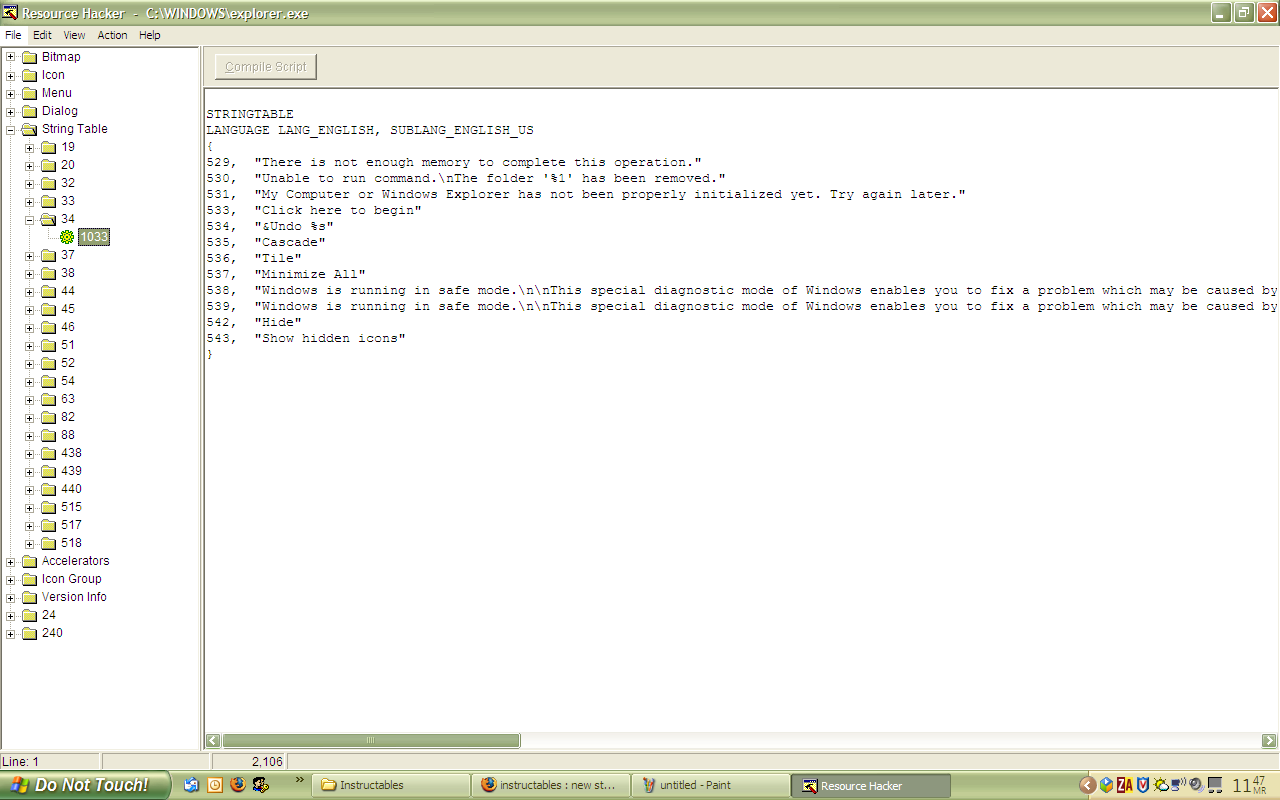Click the 2,106 status bar value

tap(267, 762)
